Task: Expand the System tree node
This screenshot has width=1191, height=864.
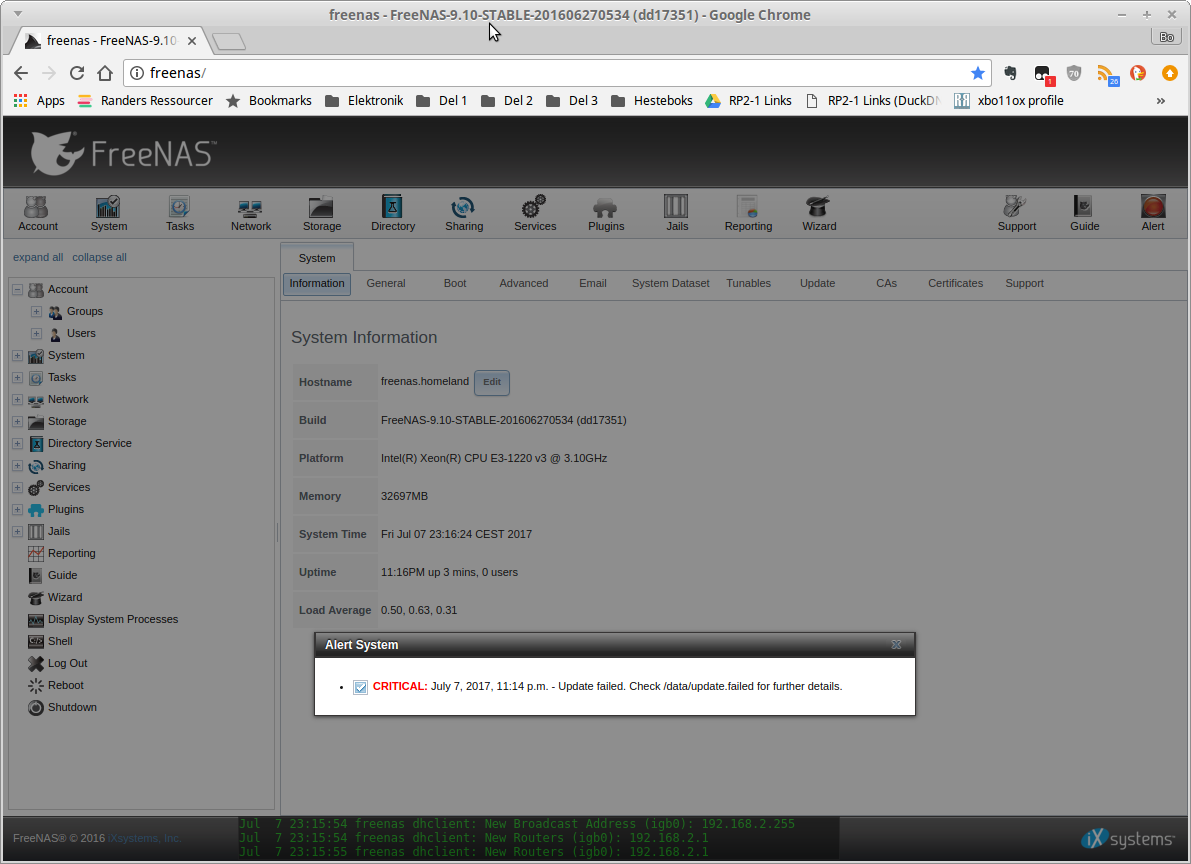Action: pos(17,356)
